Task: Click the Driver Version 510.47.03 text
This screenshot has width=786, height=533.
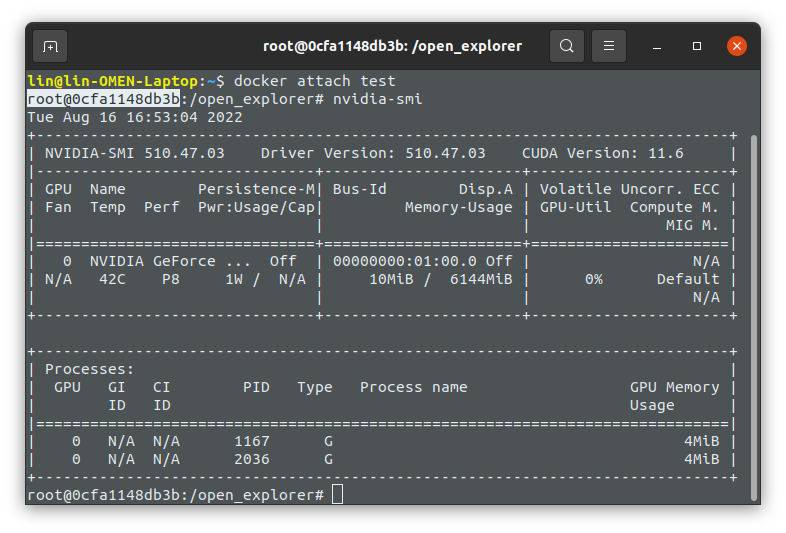Action: [x=373, y=153]
